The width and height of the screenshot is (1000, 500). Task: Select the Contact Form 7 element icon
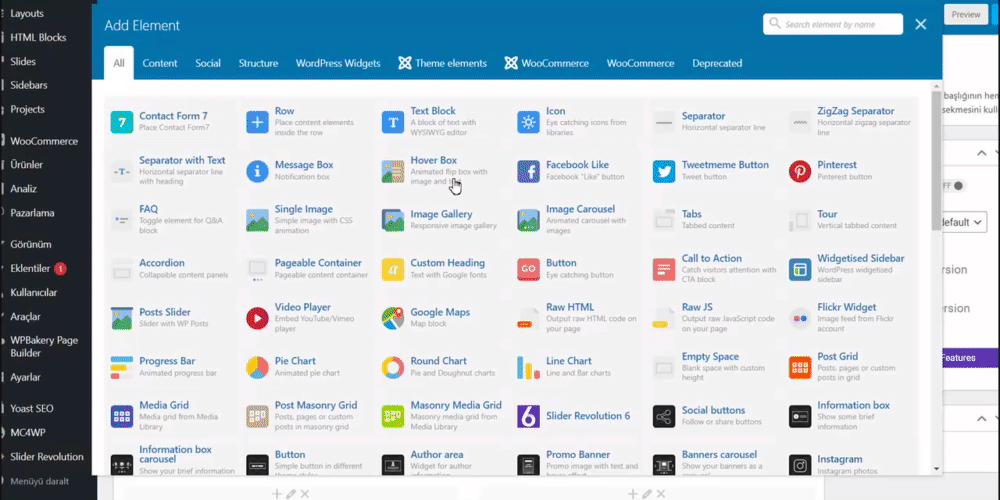coord(122,122)
